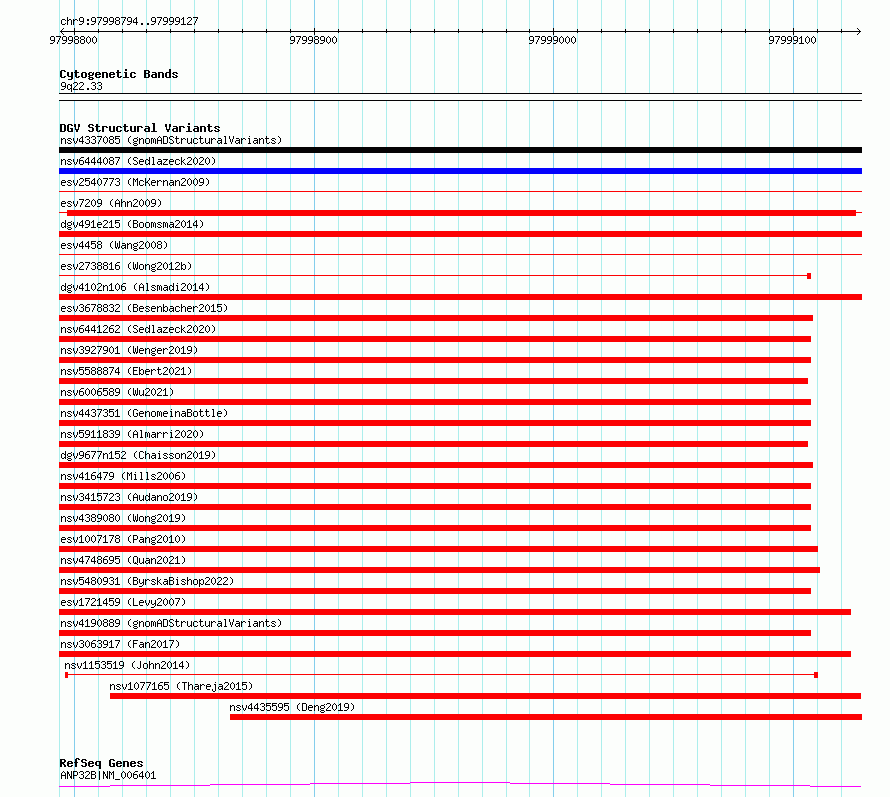Select esv4458 (Wang2008) variant label
The image size is (890, 797).
tap(114, 245)
